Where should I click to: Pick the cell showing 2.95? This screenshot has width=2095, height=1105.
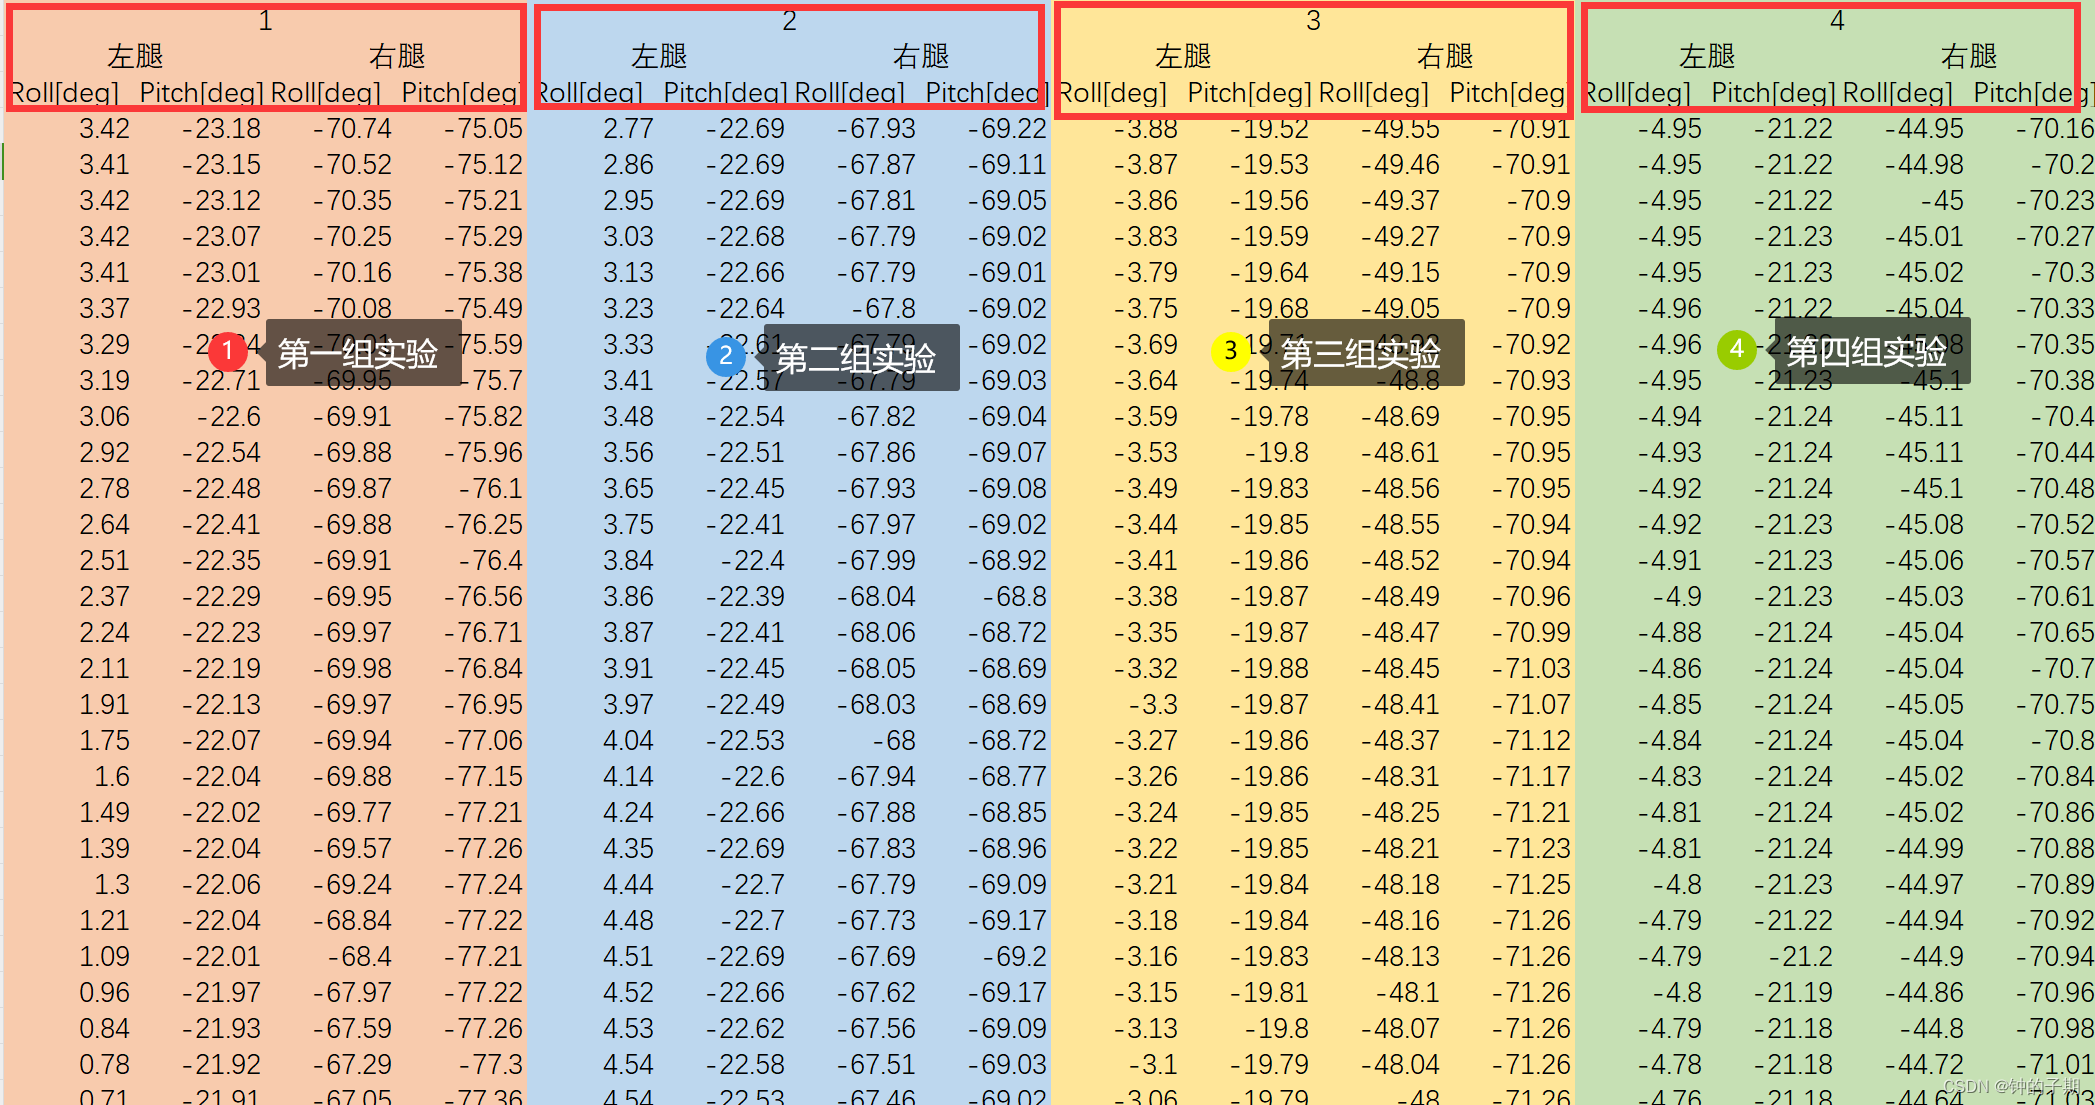(x=628, y=201)
